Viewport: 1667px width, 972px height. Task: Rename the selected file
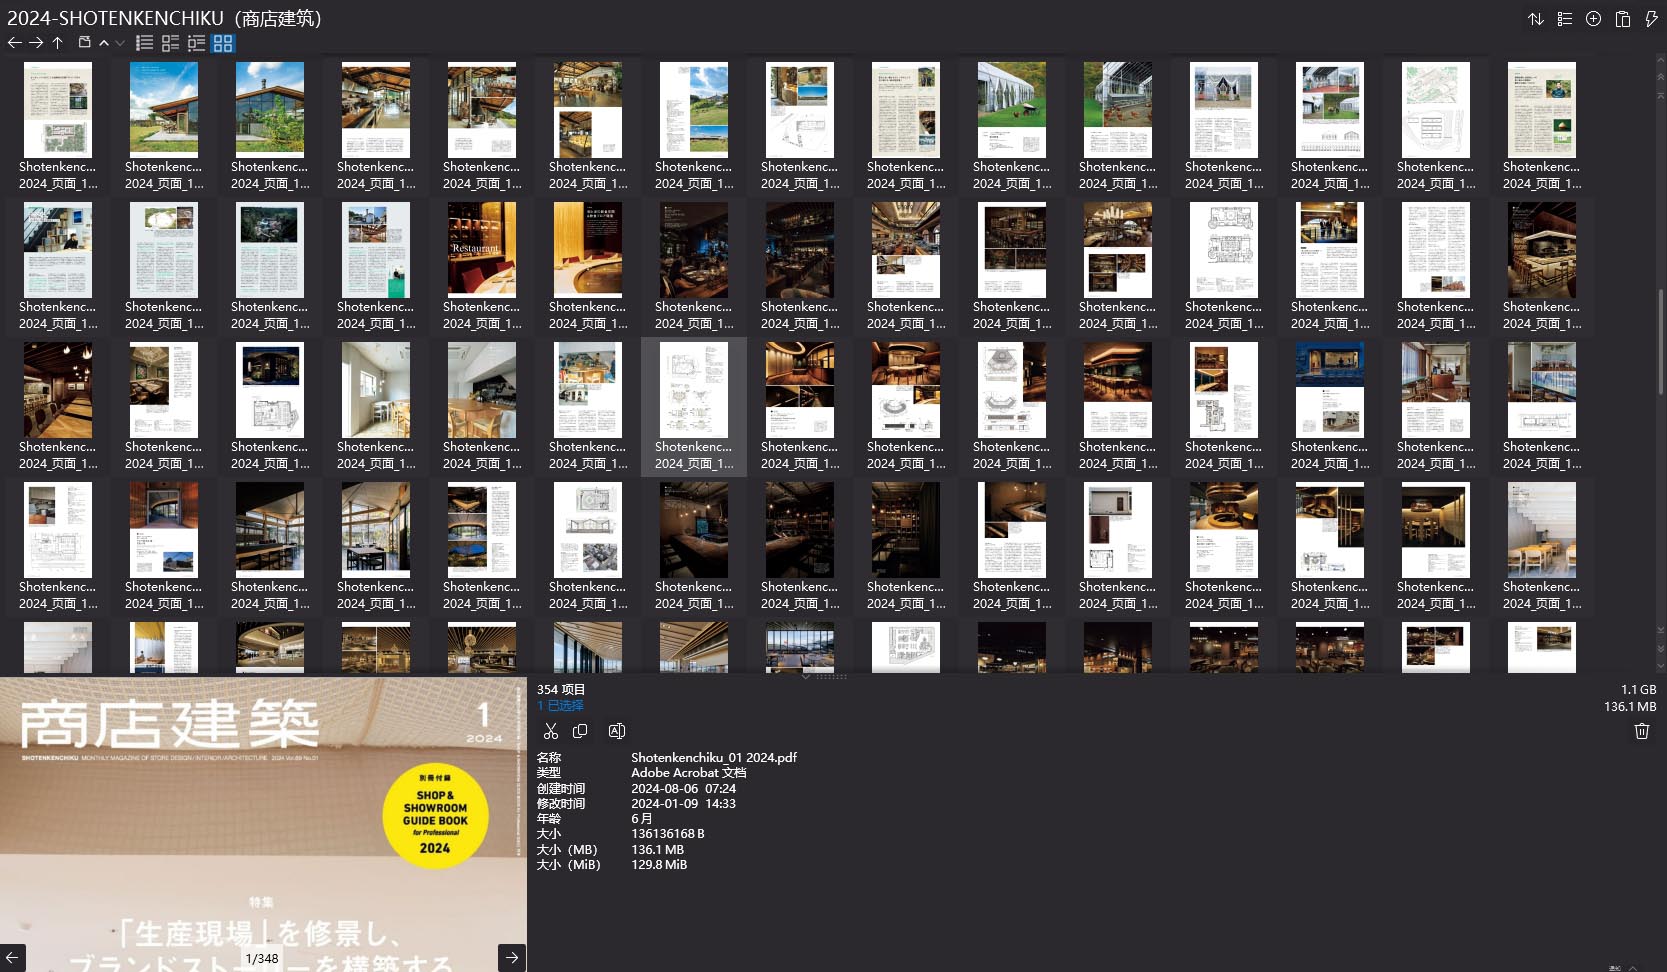pyautogui.click(x=617, y=731)
